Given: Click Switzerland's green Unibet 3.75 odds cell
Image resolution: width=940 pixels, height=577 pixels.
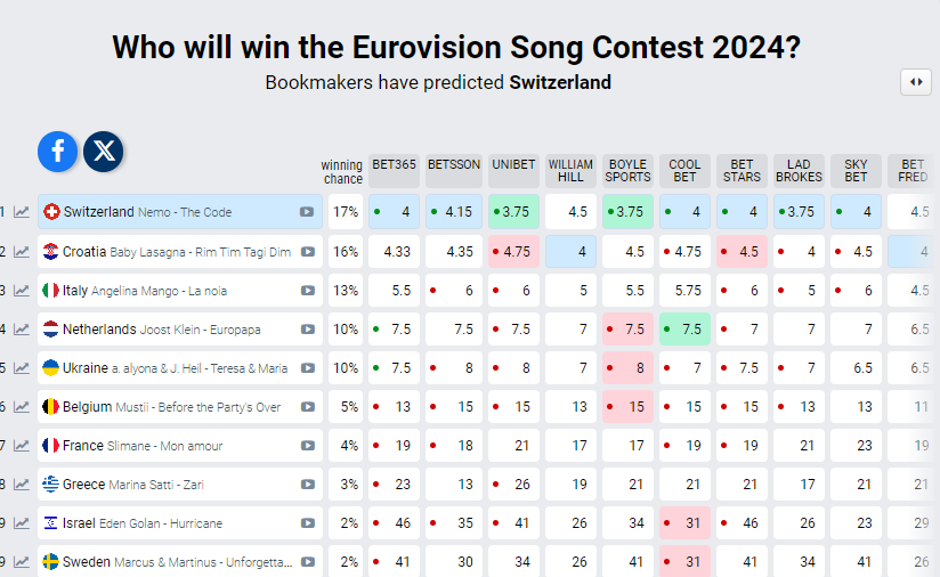Looking at the screenshot, I should click(x=514, y=212).
